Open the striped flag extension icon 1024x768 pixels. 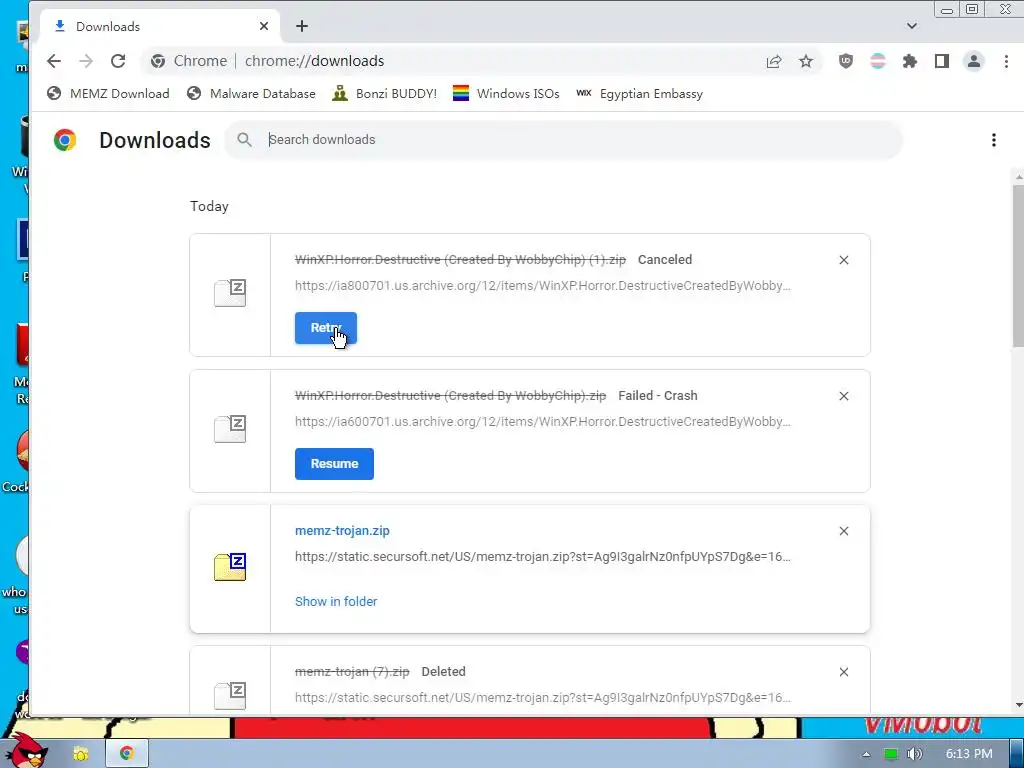click(878, 61)
